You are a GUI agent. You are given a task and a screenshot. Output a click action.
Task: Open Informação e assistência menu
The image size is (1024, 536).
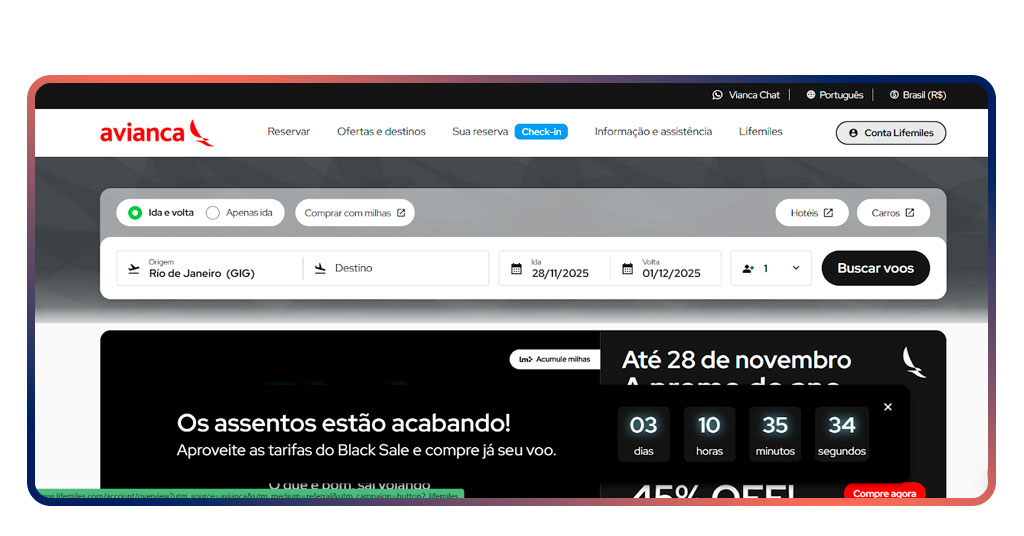(x=653, y=131)
